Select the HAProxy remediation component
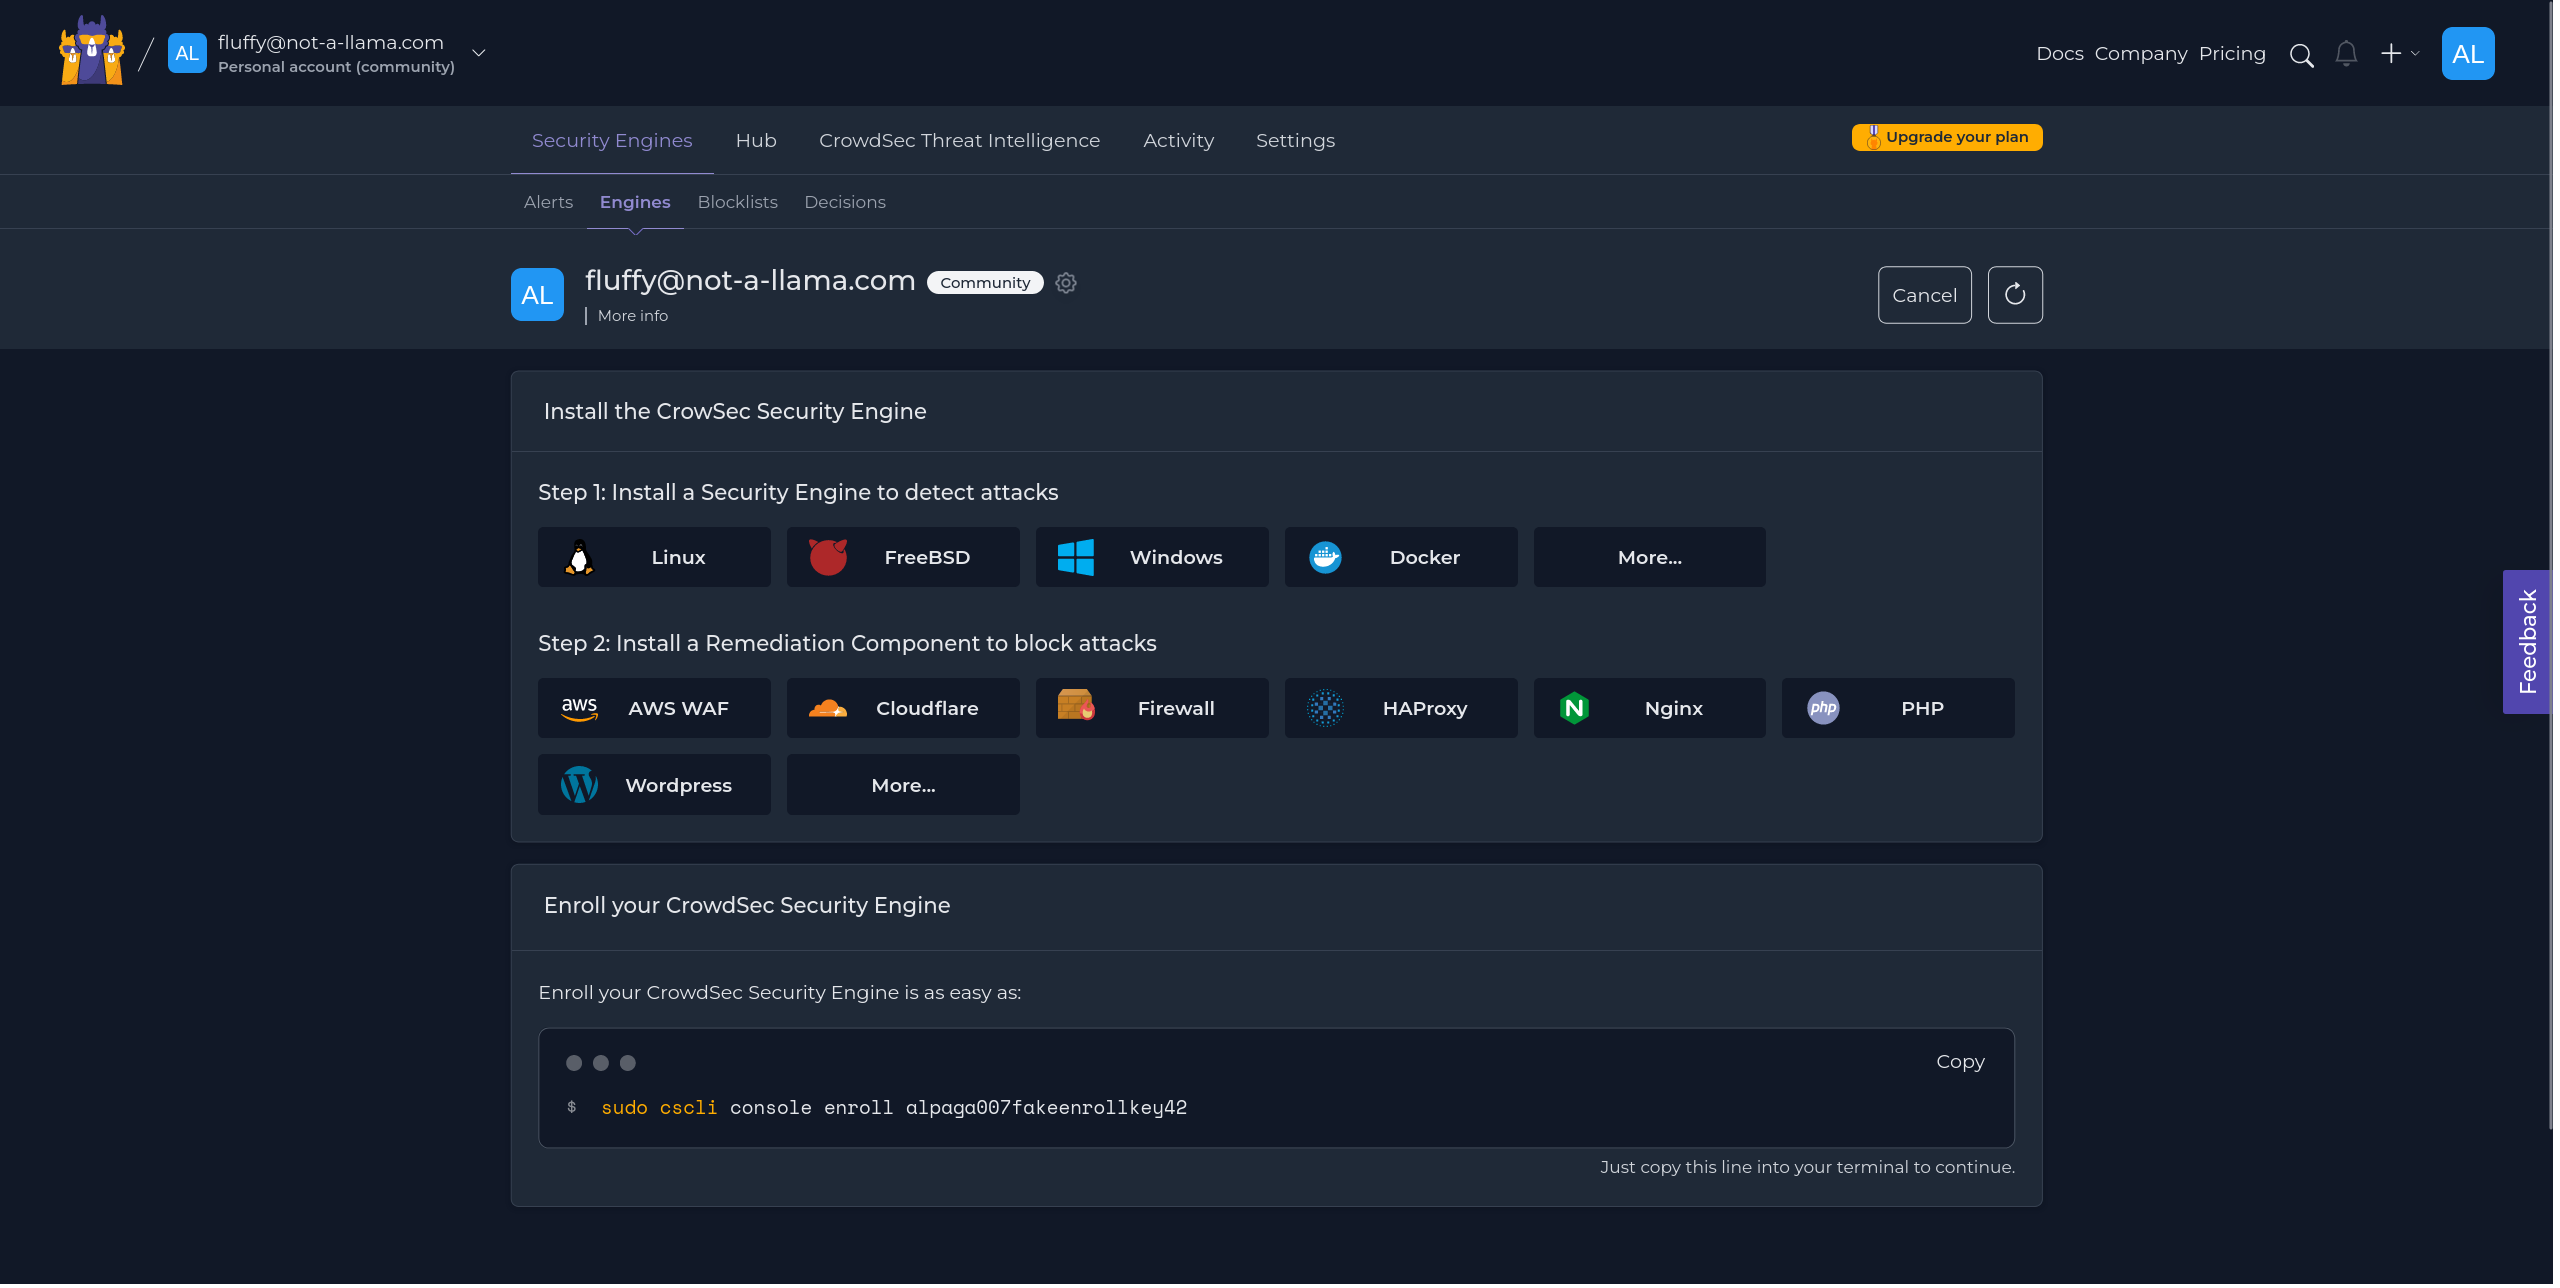Image resolution: width=2560 pixels, height=1288 pixels. click(x=1400, y=707)
